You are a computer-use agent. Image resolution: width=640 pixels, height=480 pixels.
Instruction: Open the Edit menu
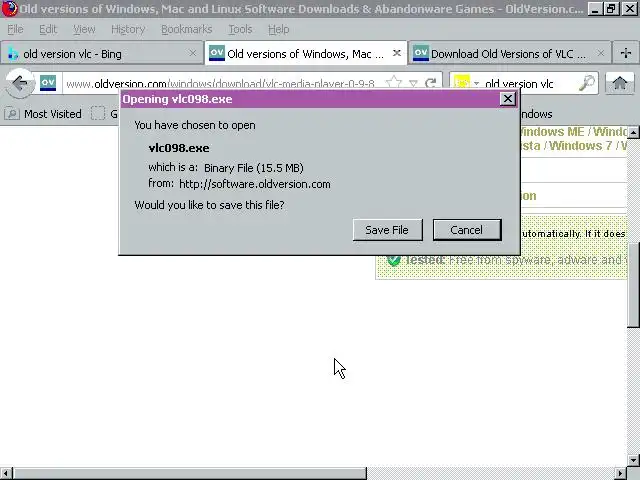tap(48, 29)
